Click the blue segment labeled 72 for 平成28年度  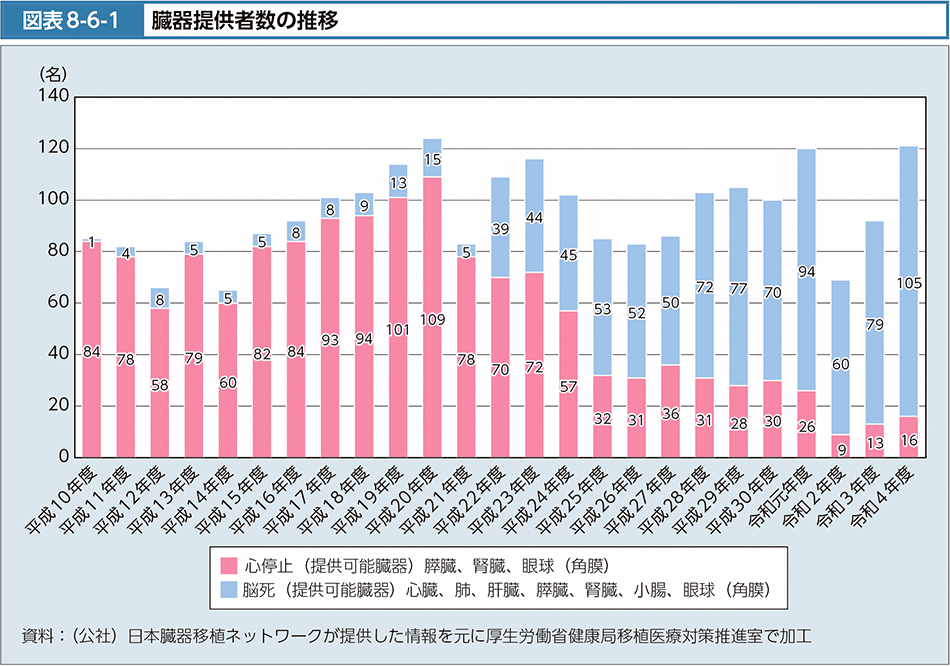click(704, 286)
